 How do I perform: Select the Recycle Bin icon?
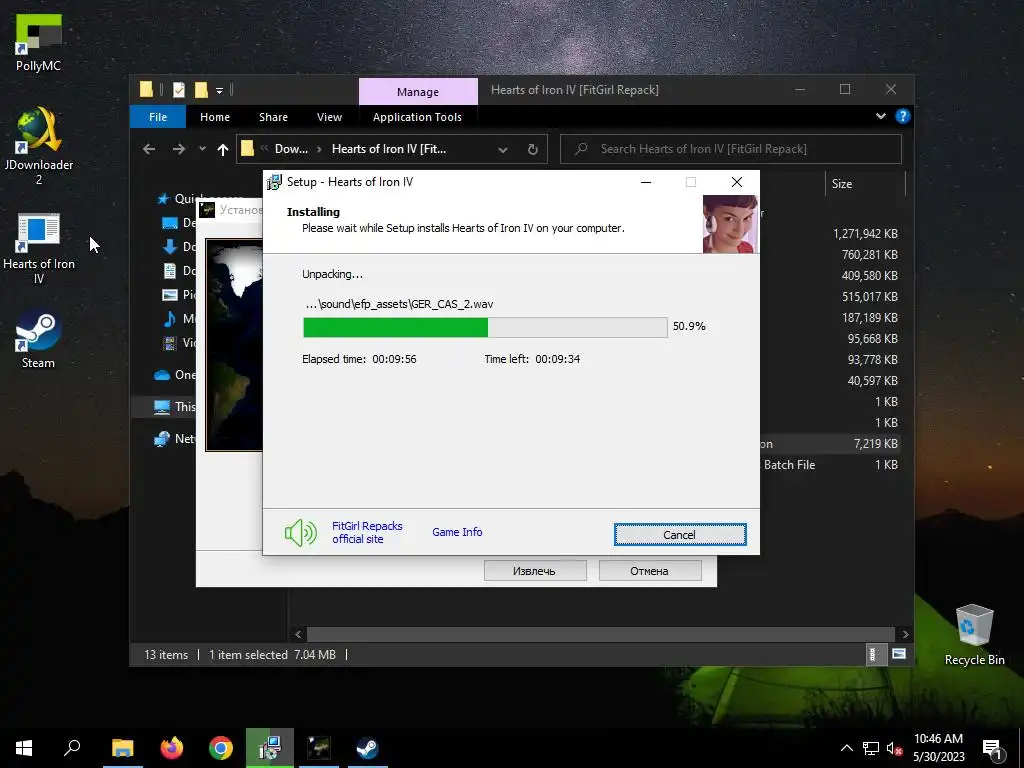click(974, 635)
